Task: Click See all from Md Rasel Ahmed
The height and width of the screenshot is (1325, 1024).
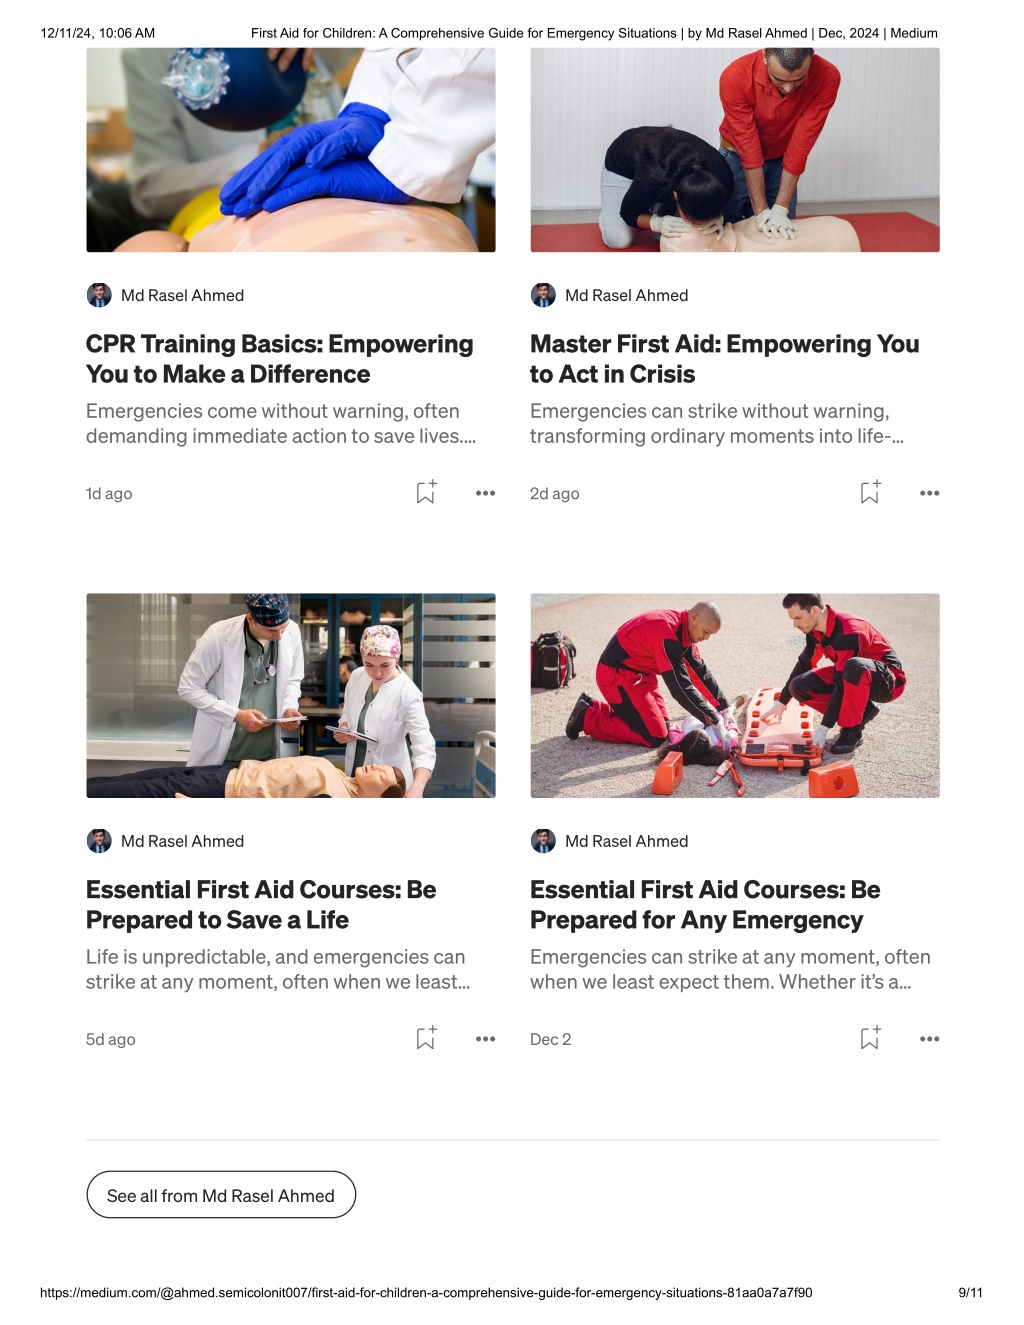Action: coord(221,1195)
